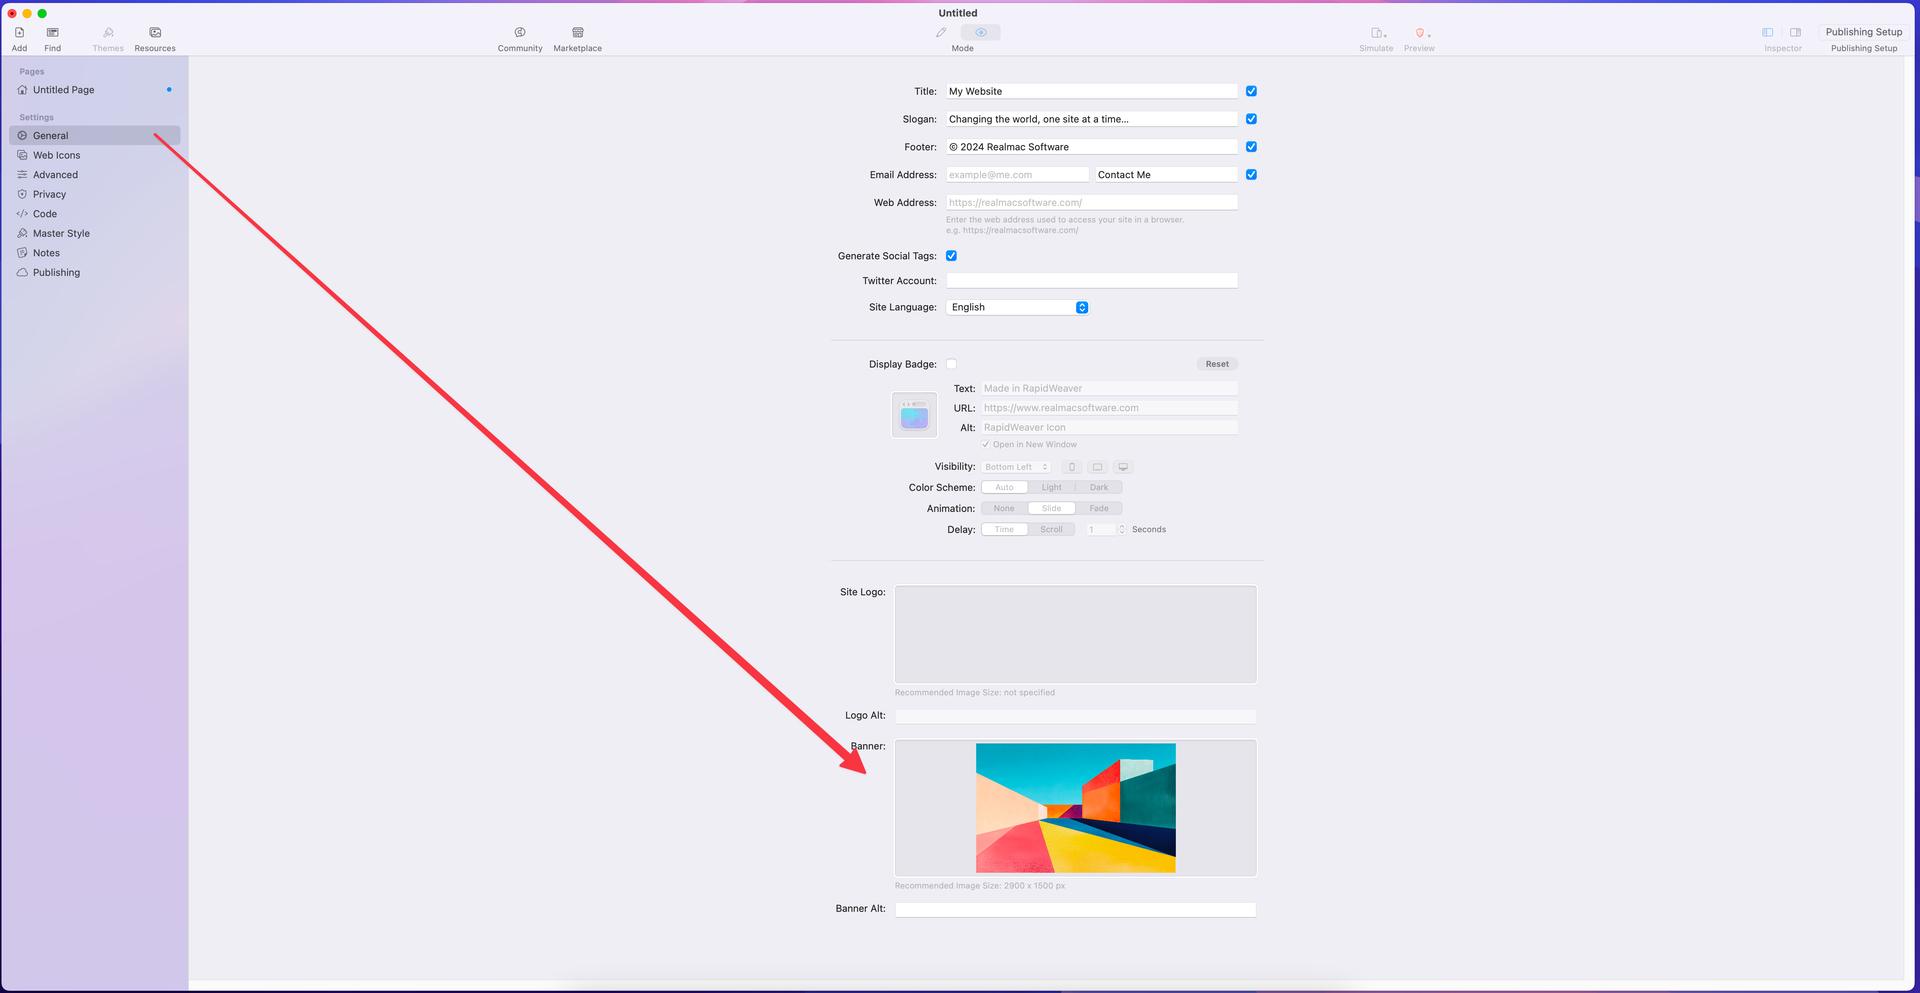Screen dimensions: 1920x993
Task: Open the Community toolbar icon
Action: point(520,33)
